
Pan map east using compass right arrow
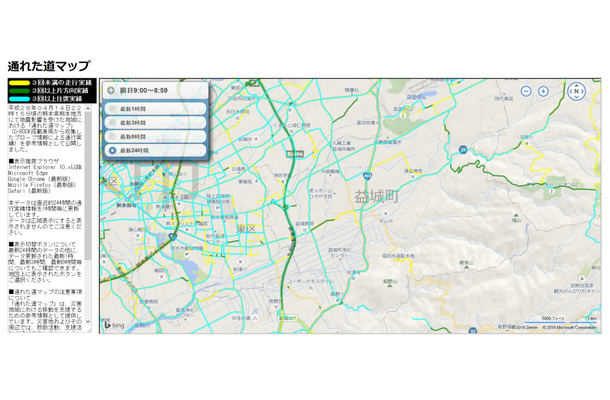pos(583,91)
